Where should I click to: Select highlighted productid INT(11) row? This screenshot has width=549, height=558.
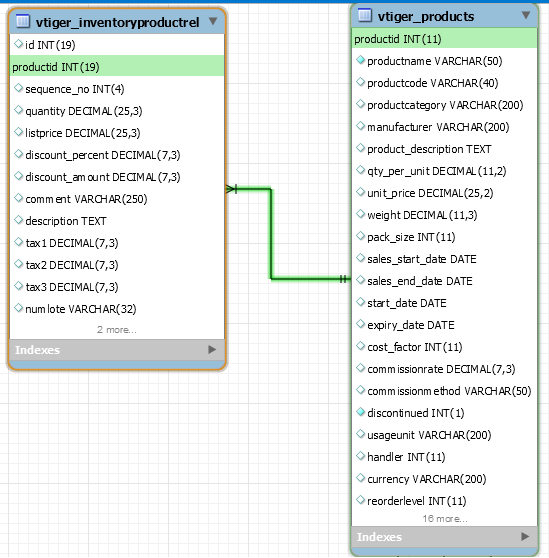tap(444, 38)
